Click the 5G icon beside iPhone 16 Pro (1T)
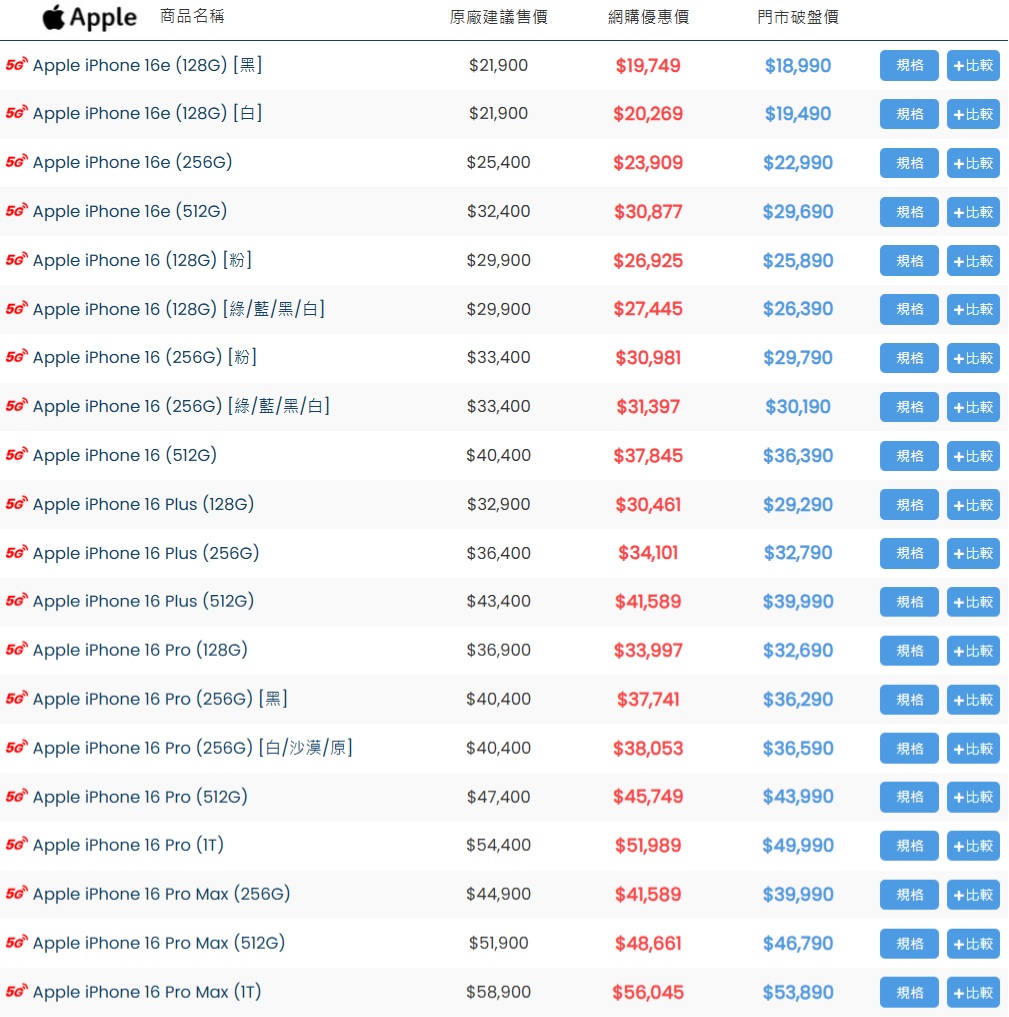The image size is (1009, 1017). 16,844
